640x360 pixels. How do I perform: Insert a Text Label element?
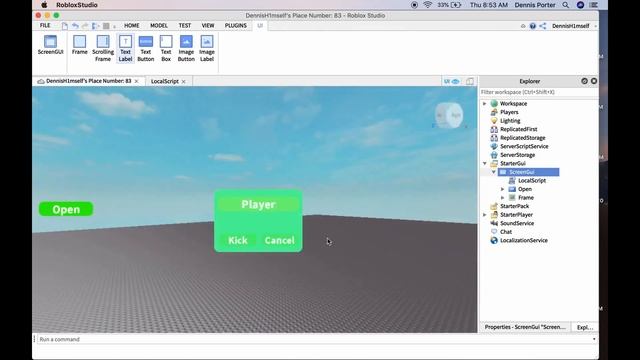pos(125,48)
